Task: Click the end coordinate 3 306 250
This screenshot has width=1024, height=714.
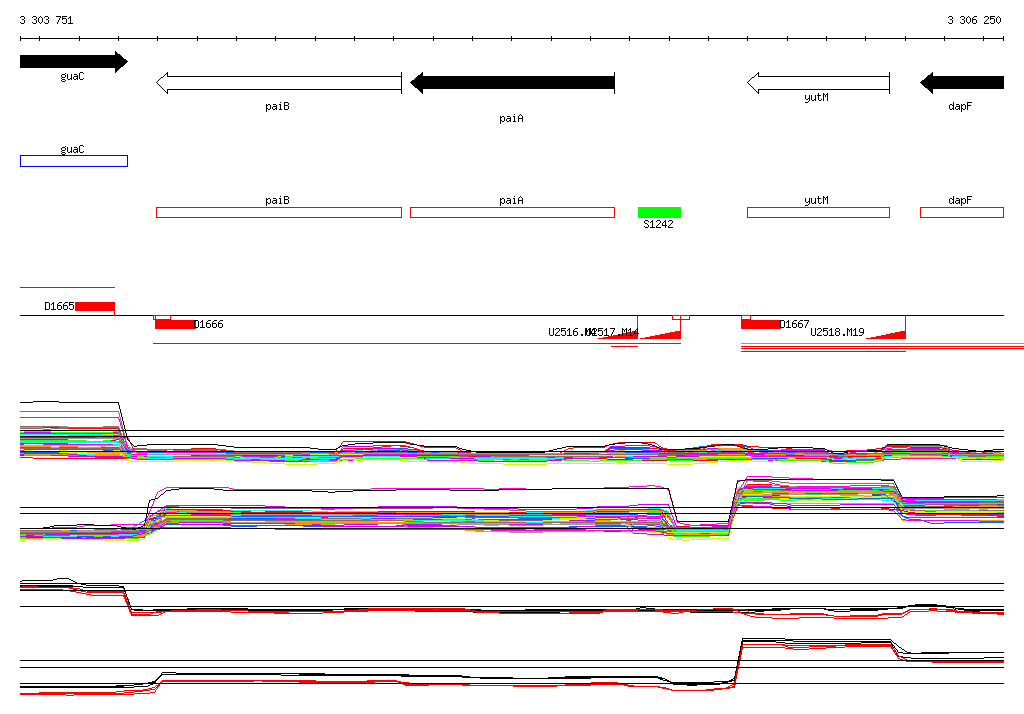Action: tap(974, 20)
